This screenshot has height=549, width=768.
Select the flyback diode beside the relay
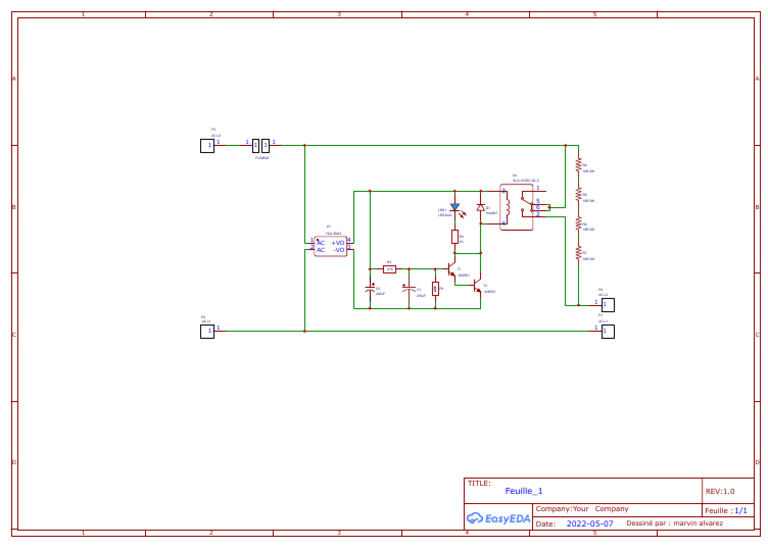(480, 208)
